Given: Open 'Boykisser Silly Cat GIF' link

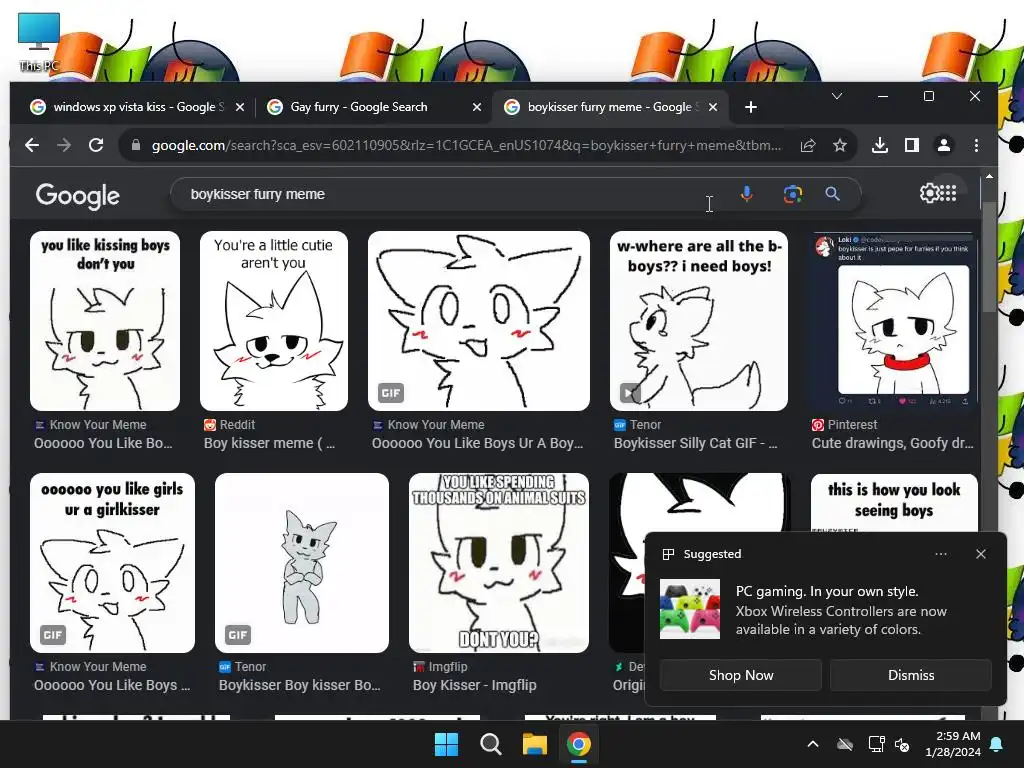Looking at the screenshot, I should [696, 443].
